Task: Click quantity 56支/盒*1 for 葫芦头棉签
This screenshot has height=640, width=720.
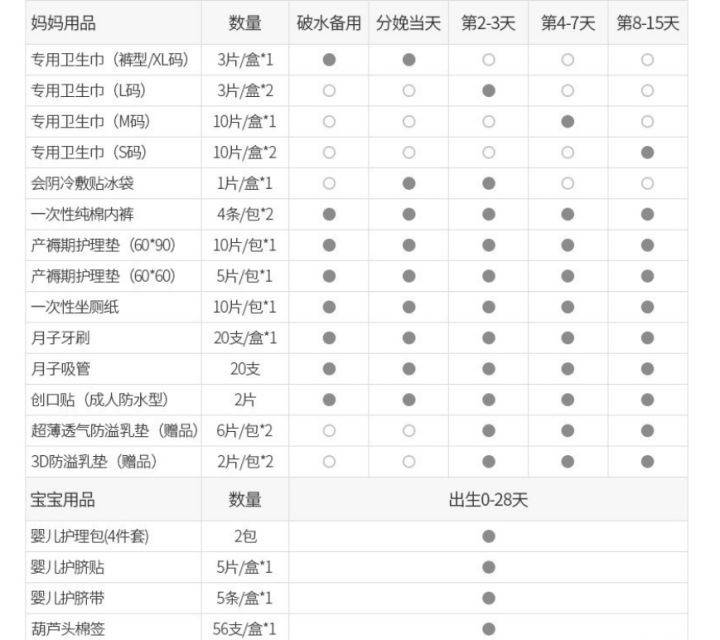Action: click(245, 629)
